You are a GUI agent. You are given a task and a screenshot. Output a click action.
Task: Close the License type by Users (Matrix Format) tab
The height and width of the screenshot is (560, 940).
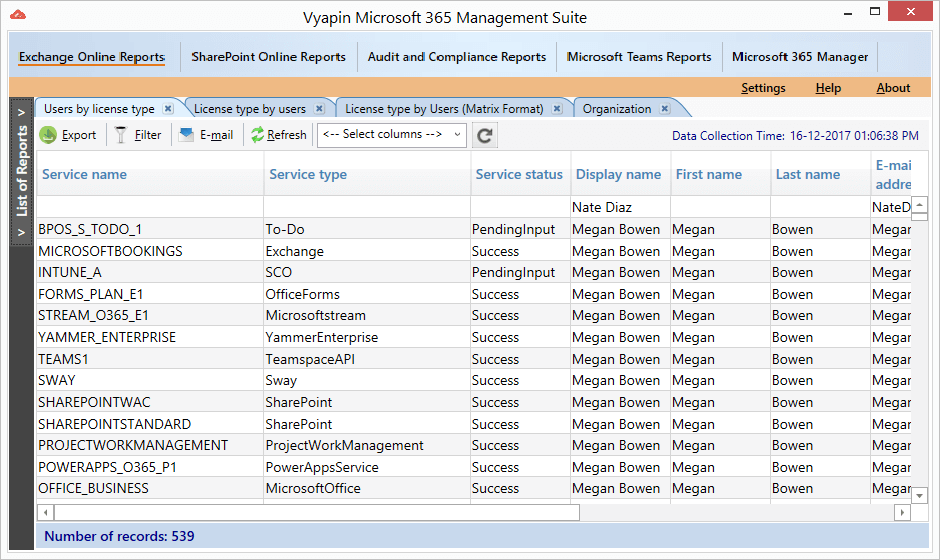(x=557, y=109)
